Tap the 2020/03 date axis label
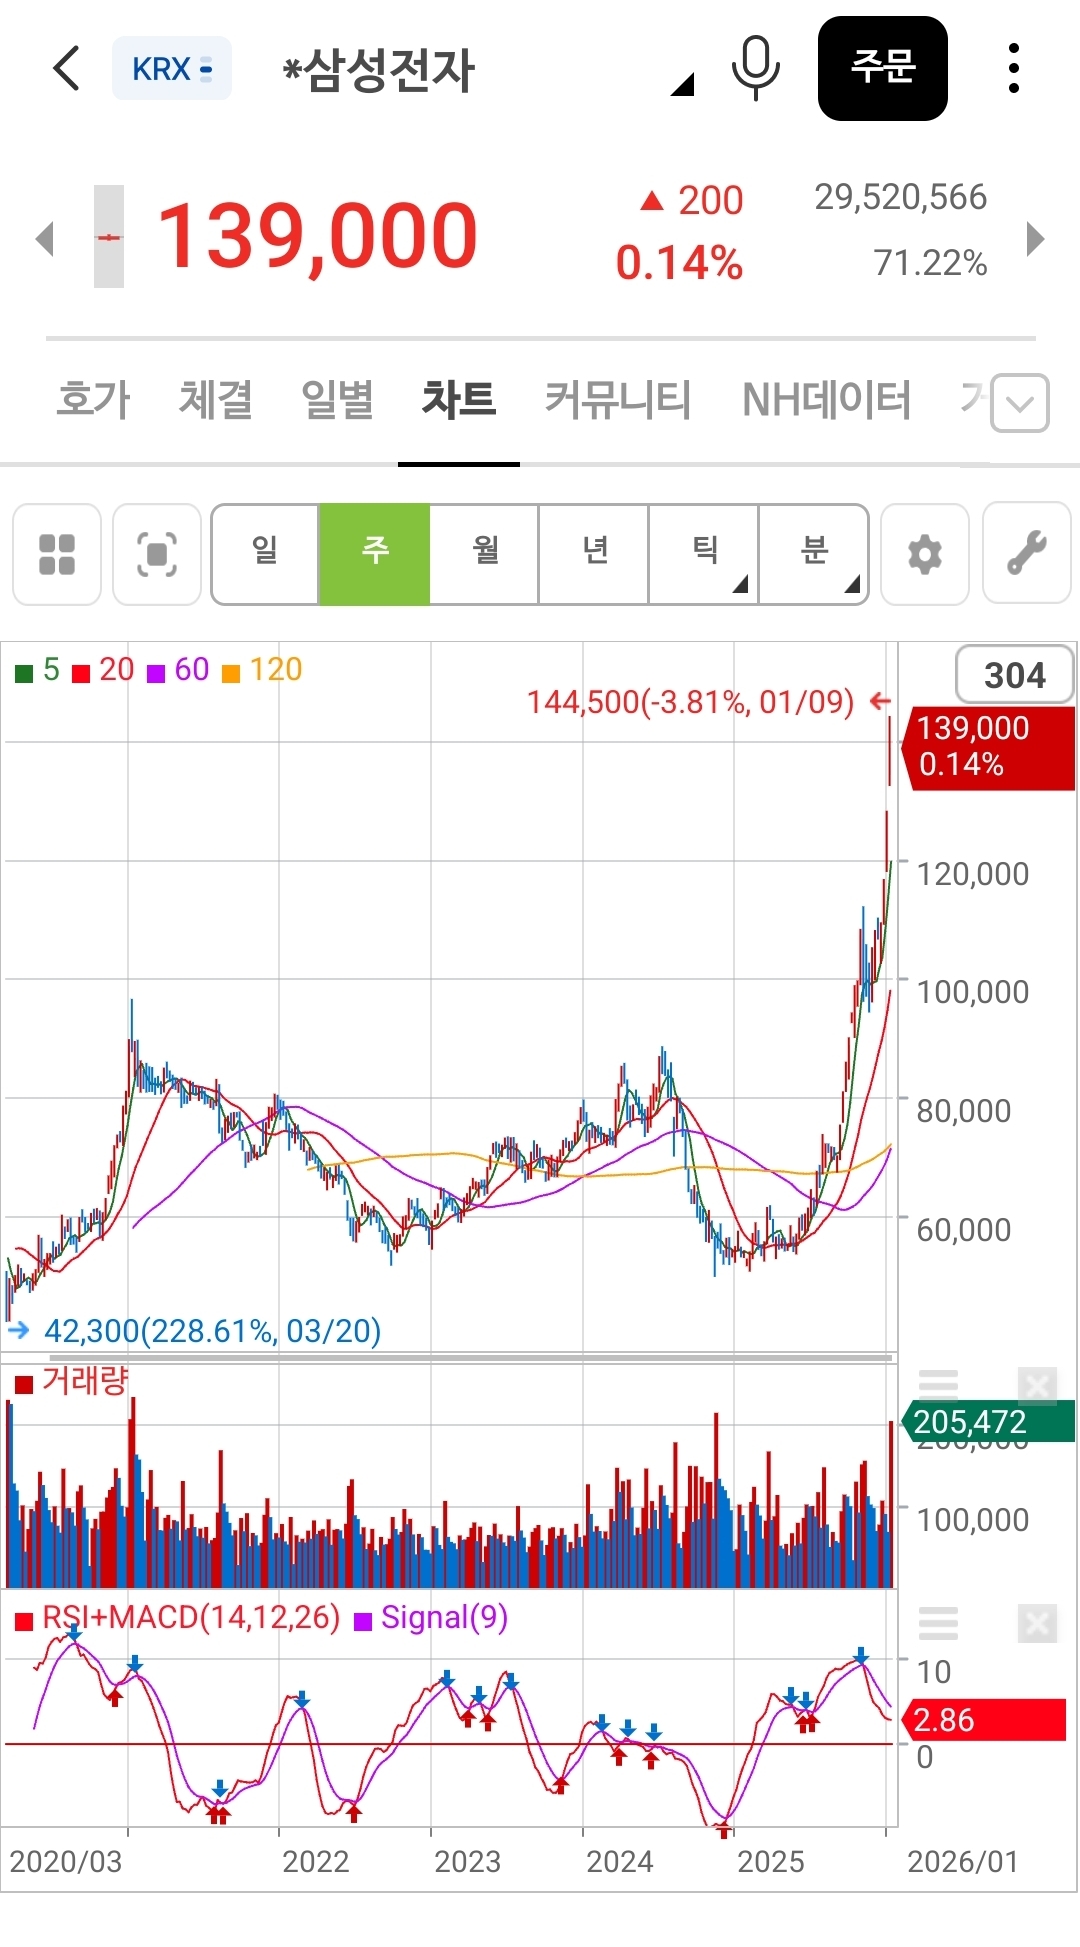Image resolution: width=1080 pixels, height=1947 pixels. pos(66,1862)
